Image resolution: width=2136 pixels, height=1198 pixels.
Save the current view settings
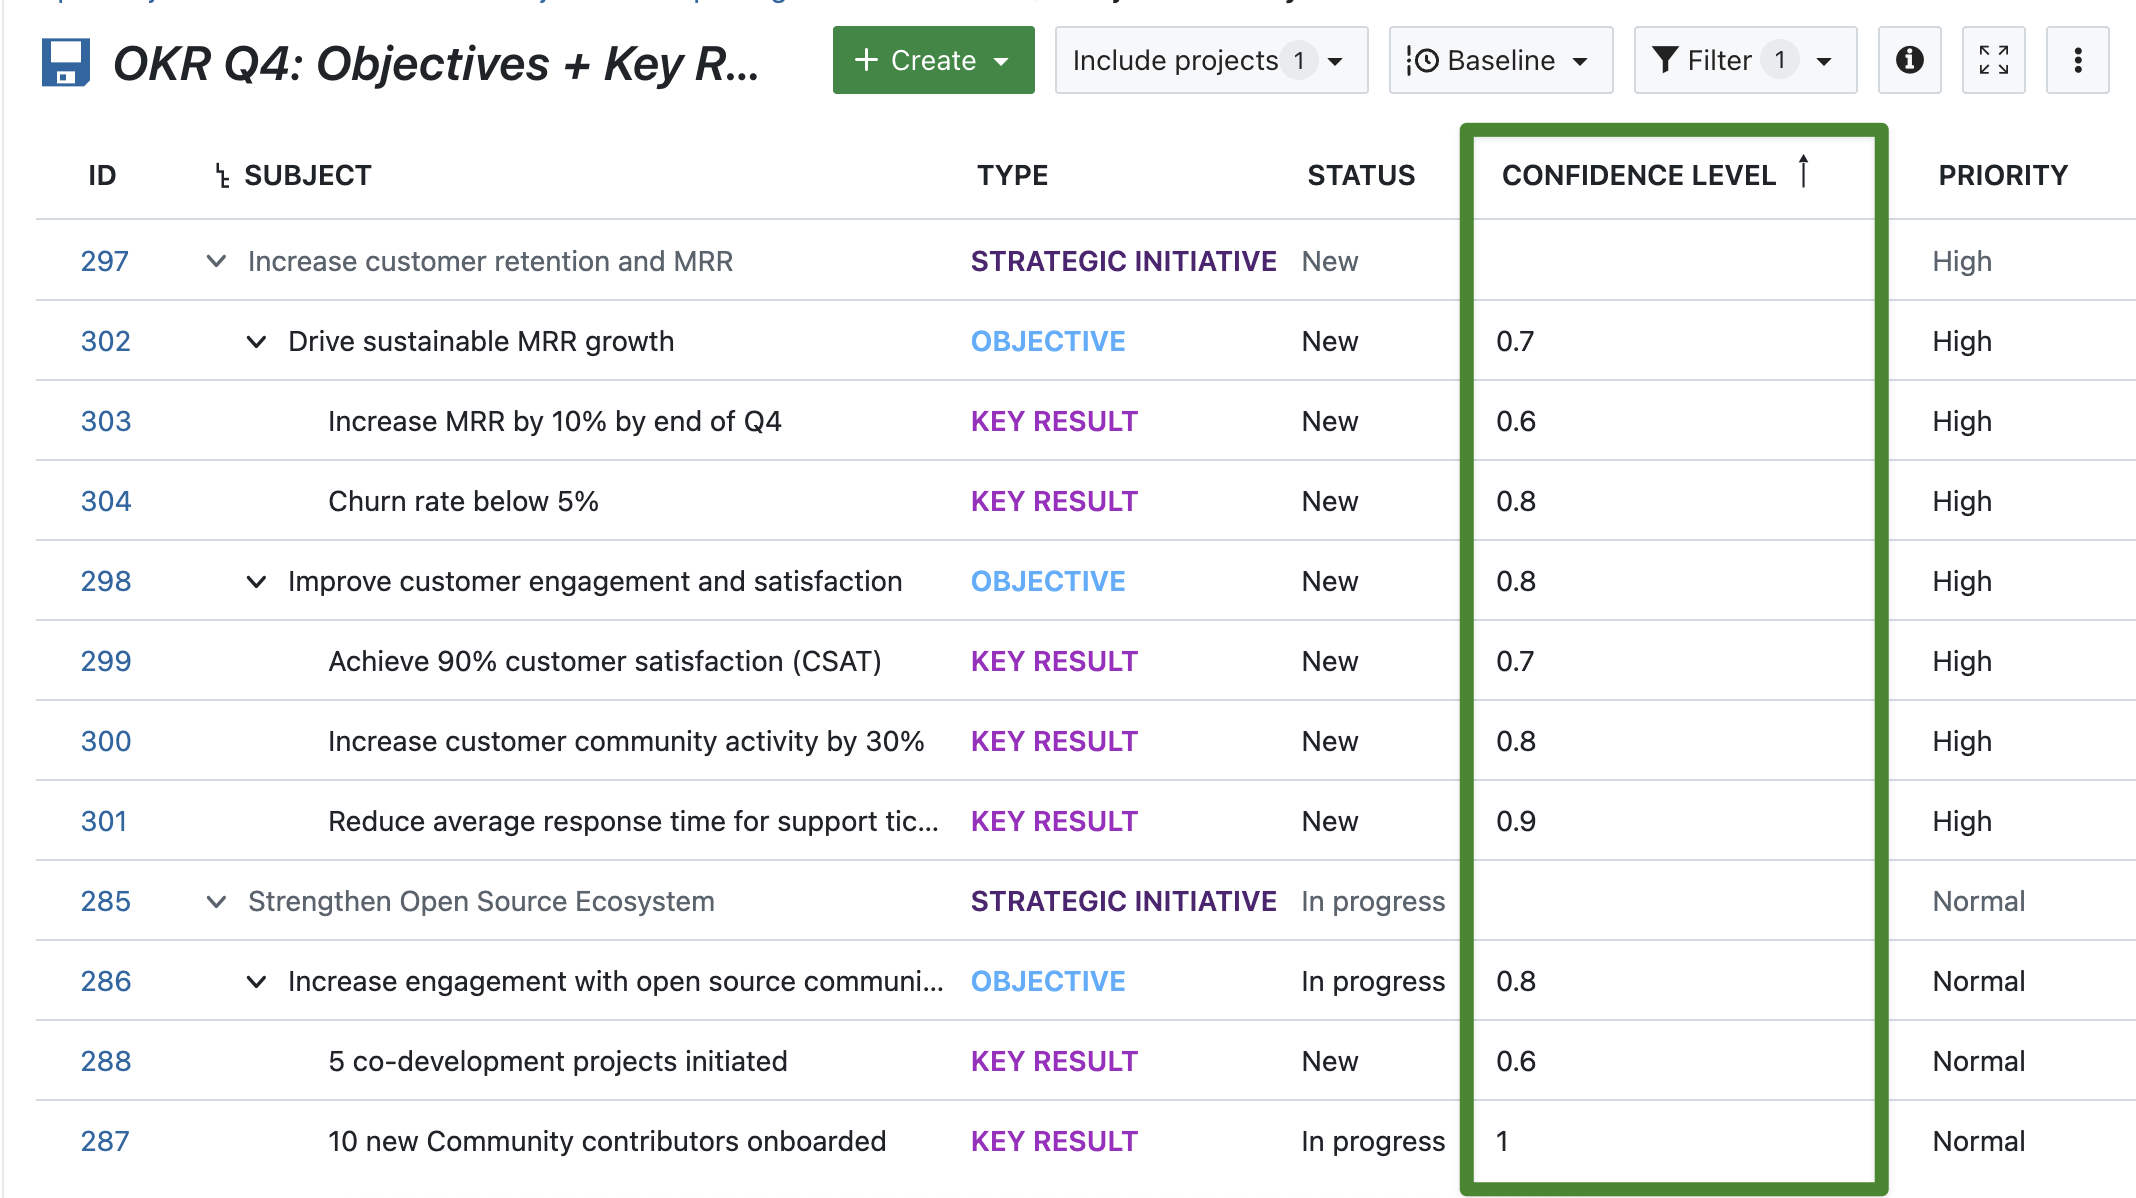(x=64, y=62)
